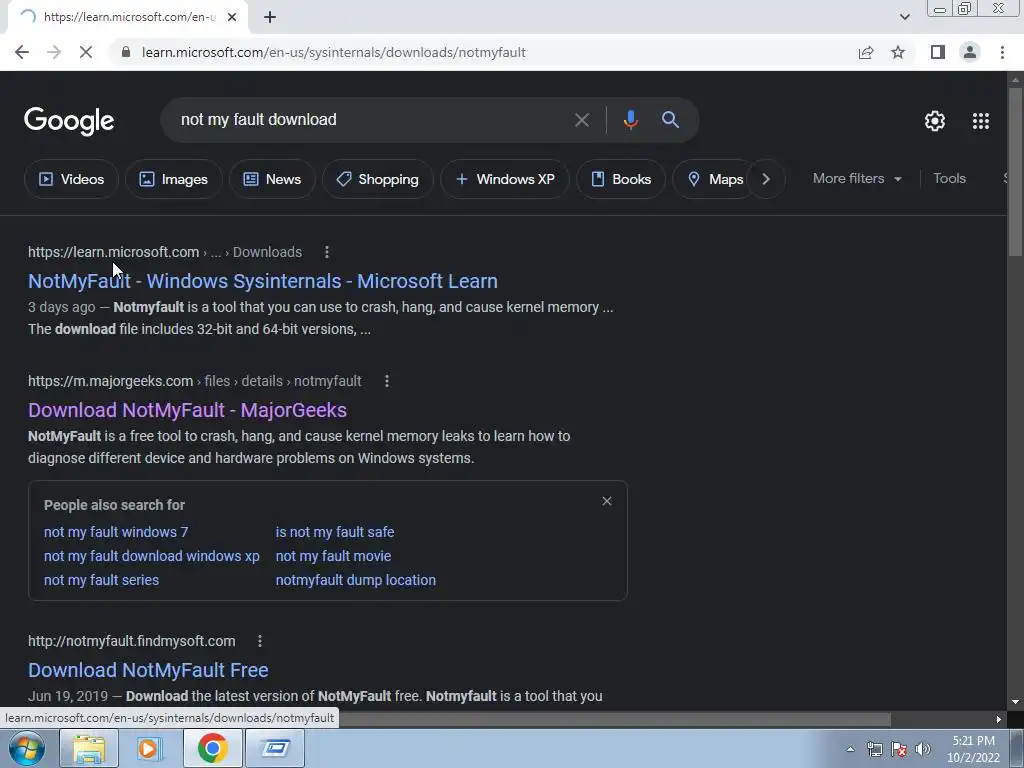This screenshot has width=1024, height=768.
Task: Open the fourth taskbar application window
Action: click(275, 748)
